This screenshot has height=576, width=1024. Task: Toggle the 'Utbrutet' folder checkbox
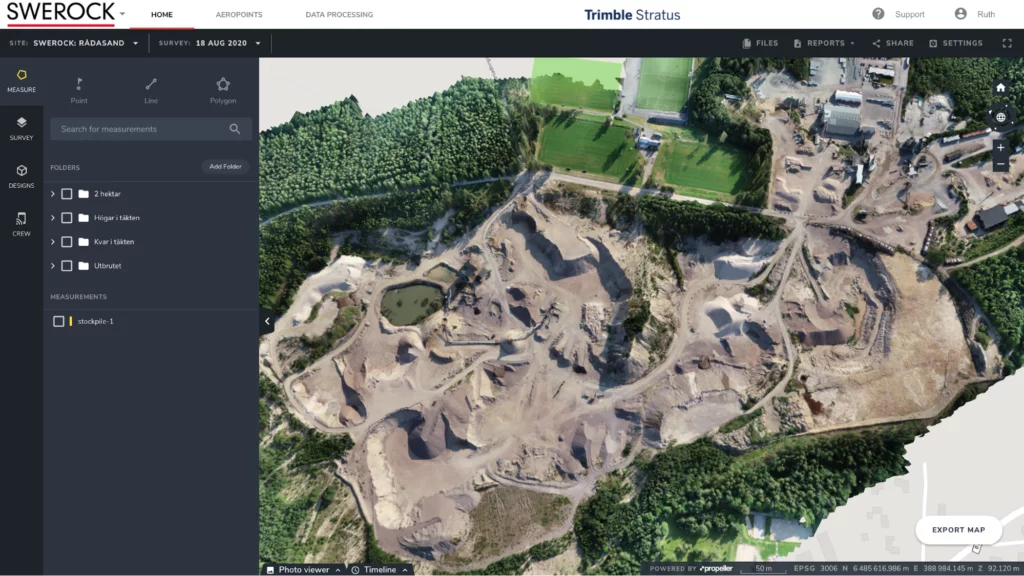(x=67, y=266)
